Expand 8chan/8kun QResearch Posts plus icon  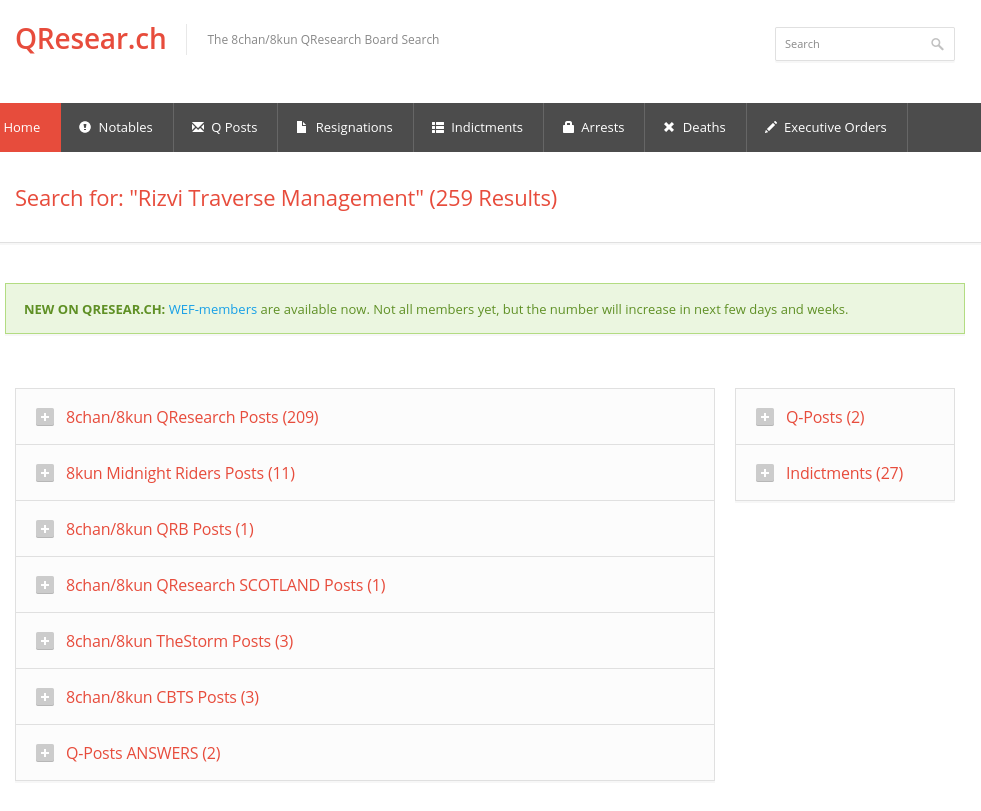[x=45, y=417]
